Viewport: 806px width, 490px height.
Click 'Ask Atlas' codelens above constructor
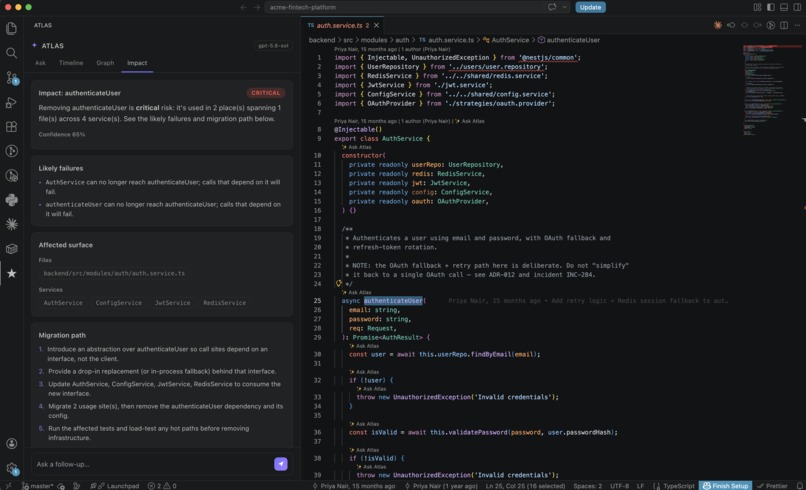359,147
